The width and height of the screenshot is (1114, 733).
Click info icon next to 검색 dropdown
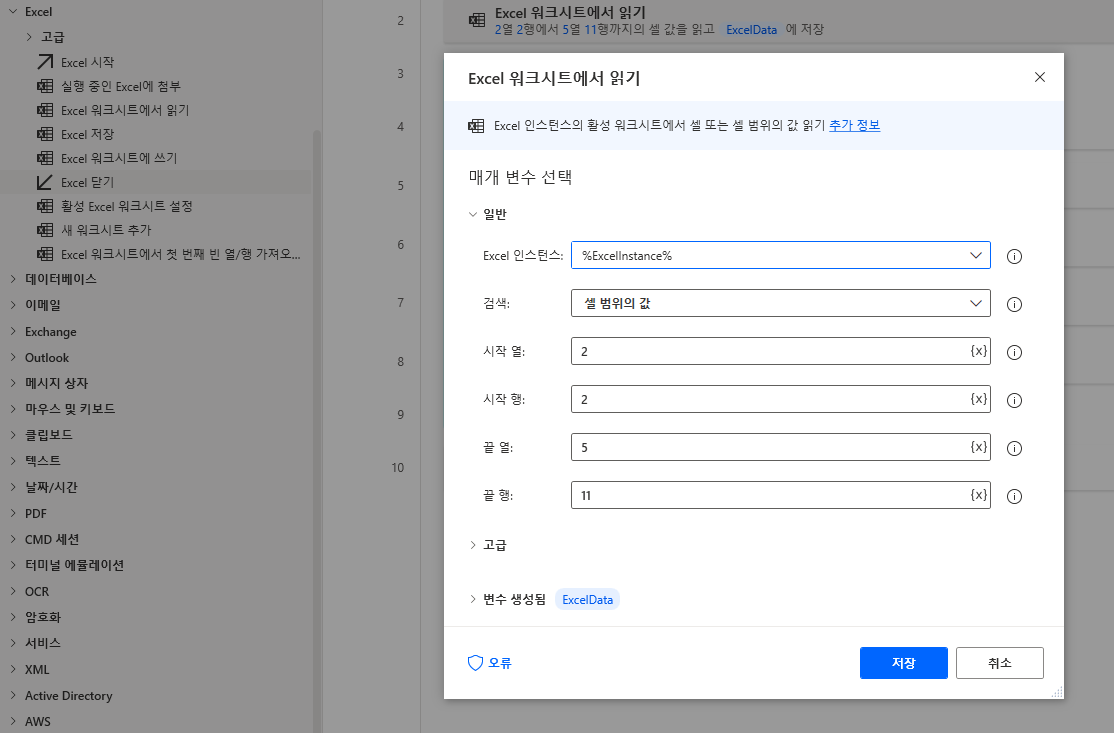pos(1014,304)
